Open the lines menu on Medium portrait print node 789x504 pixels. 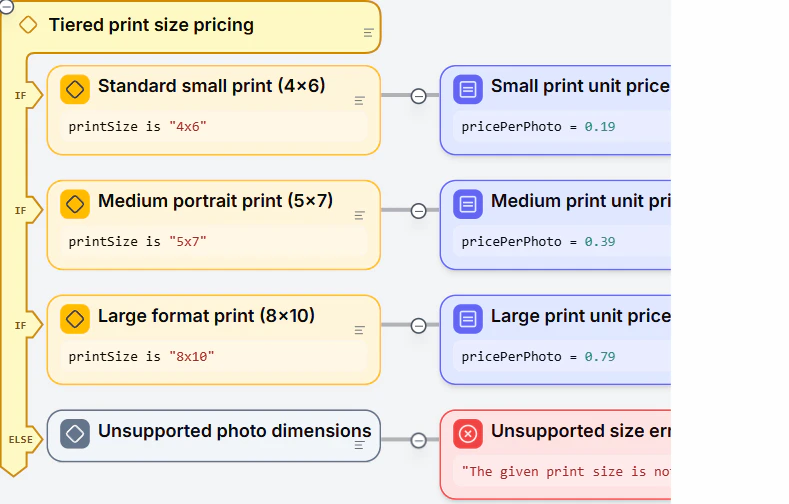click(359, 215)
